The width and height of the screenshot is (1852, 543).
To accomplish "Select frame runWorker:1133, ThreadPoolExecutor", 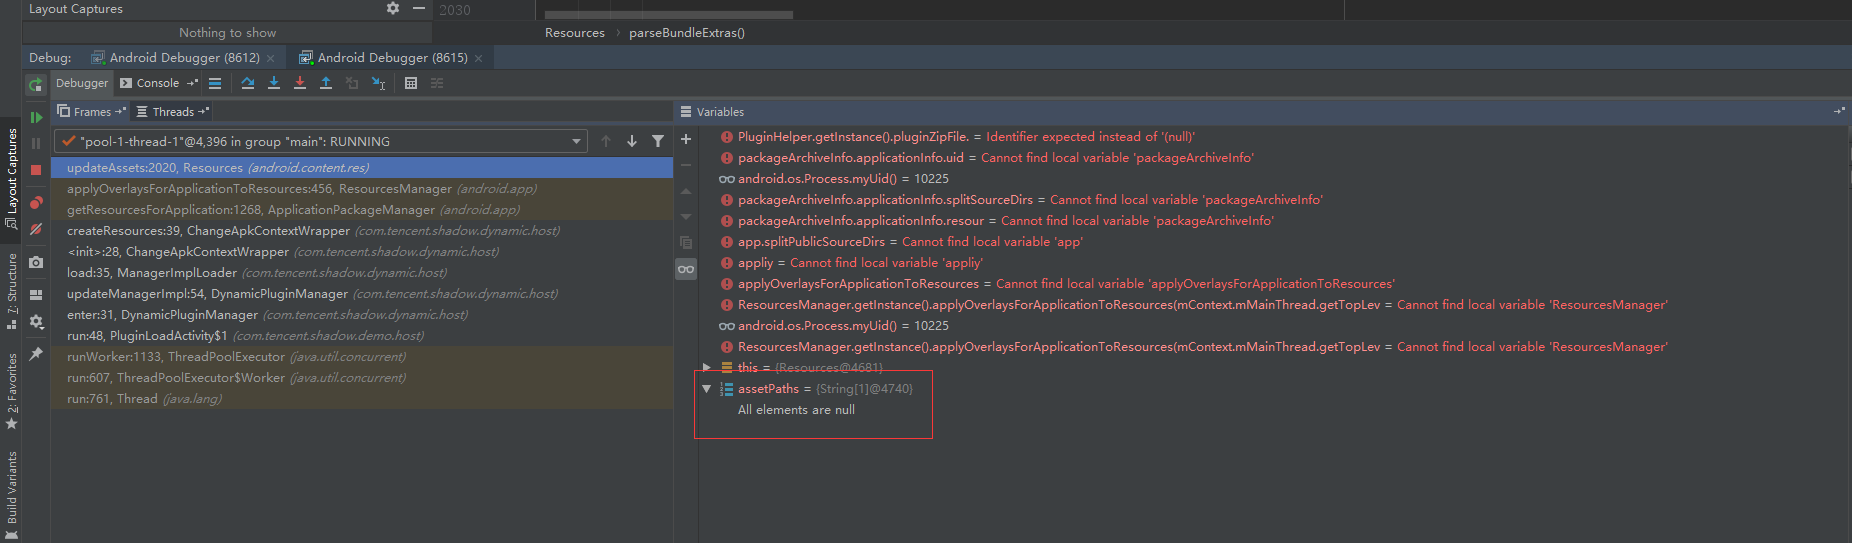I will [362, 356].
